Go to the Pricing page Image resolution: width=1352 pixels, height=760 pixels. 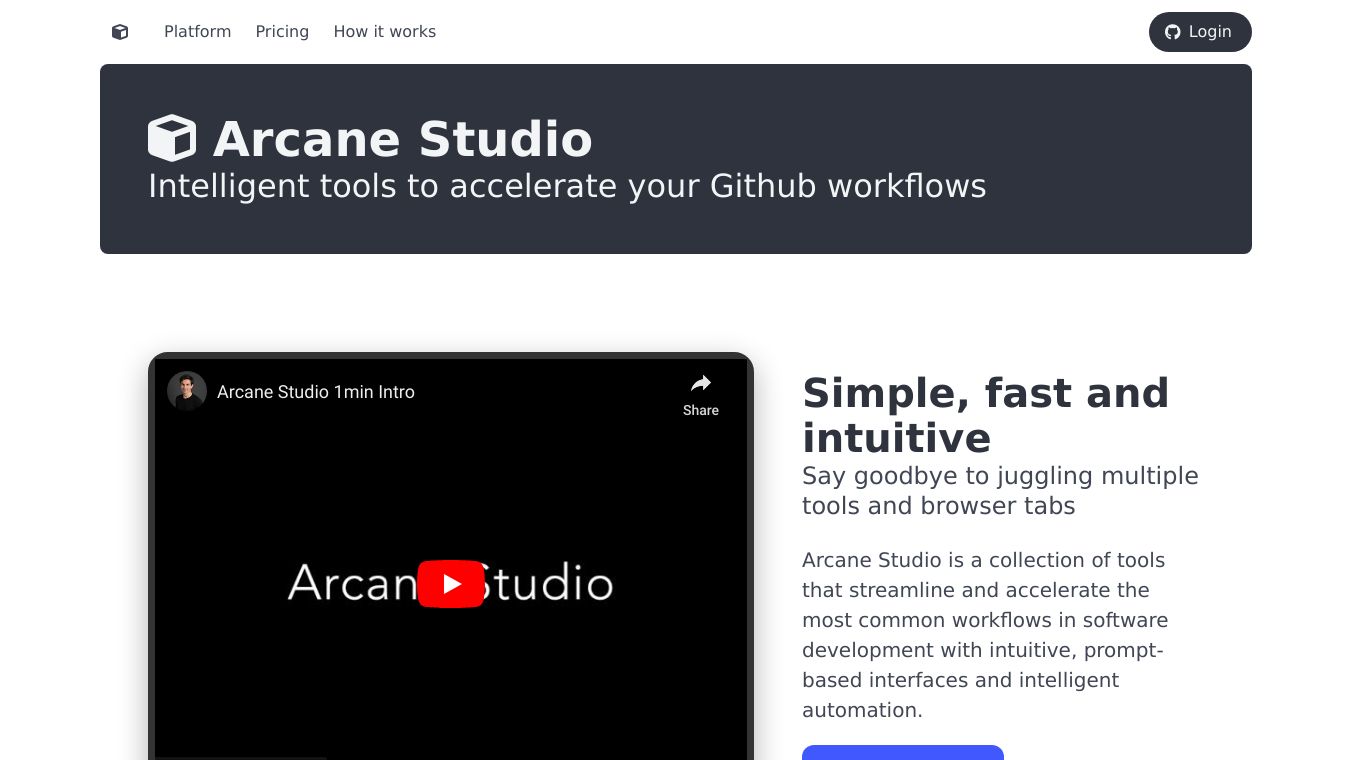[282, 32]
